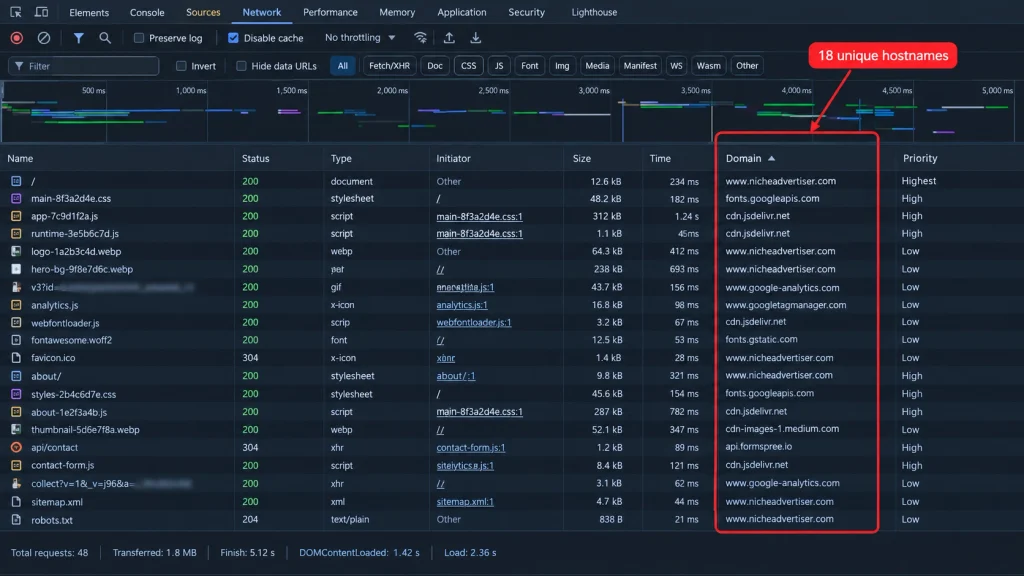The height and width of the screenshot is (576, 1024).
Task: Open the No throttling dropdown
Action: [360, 38]
